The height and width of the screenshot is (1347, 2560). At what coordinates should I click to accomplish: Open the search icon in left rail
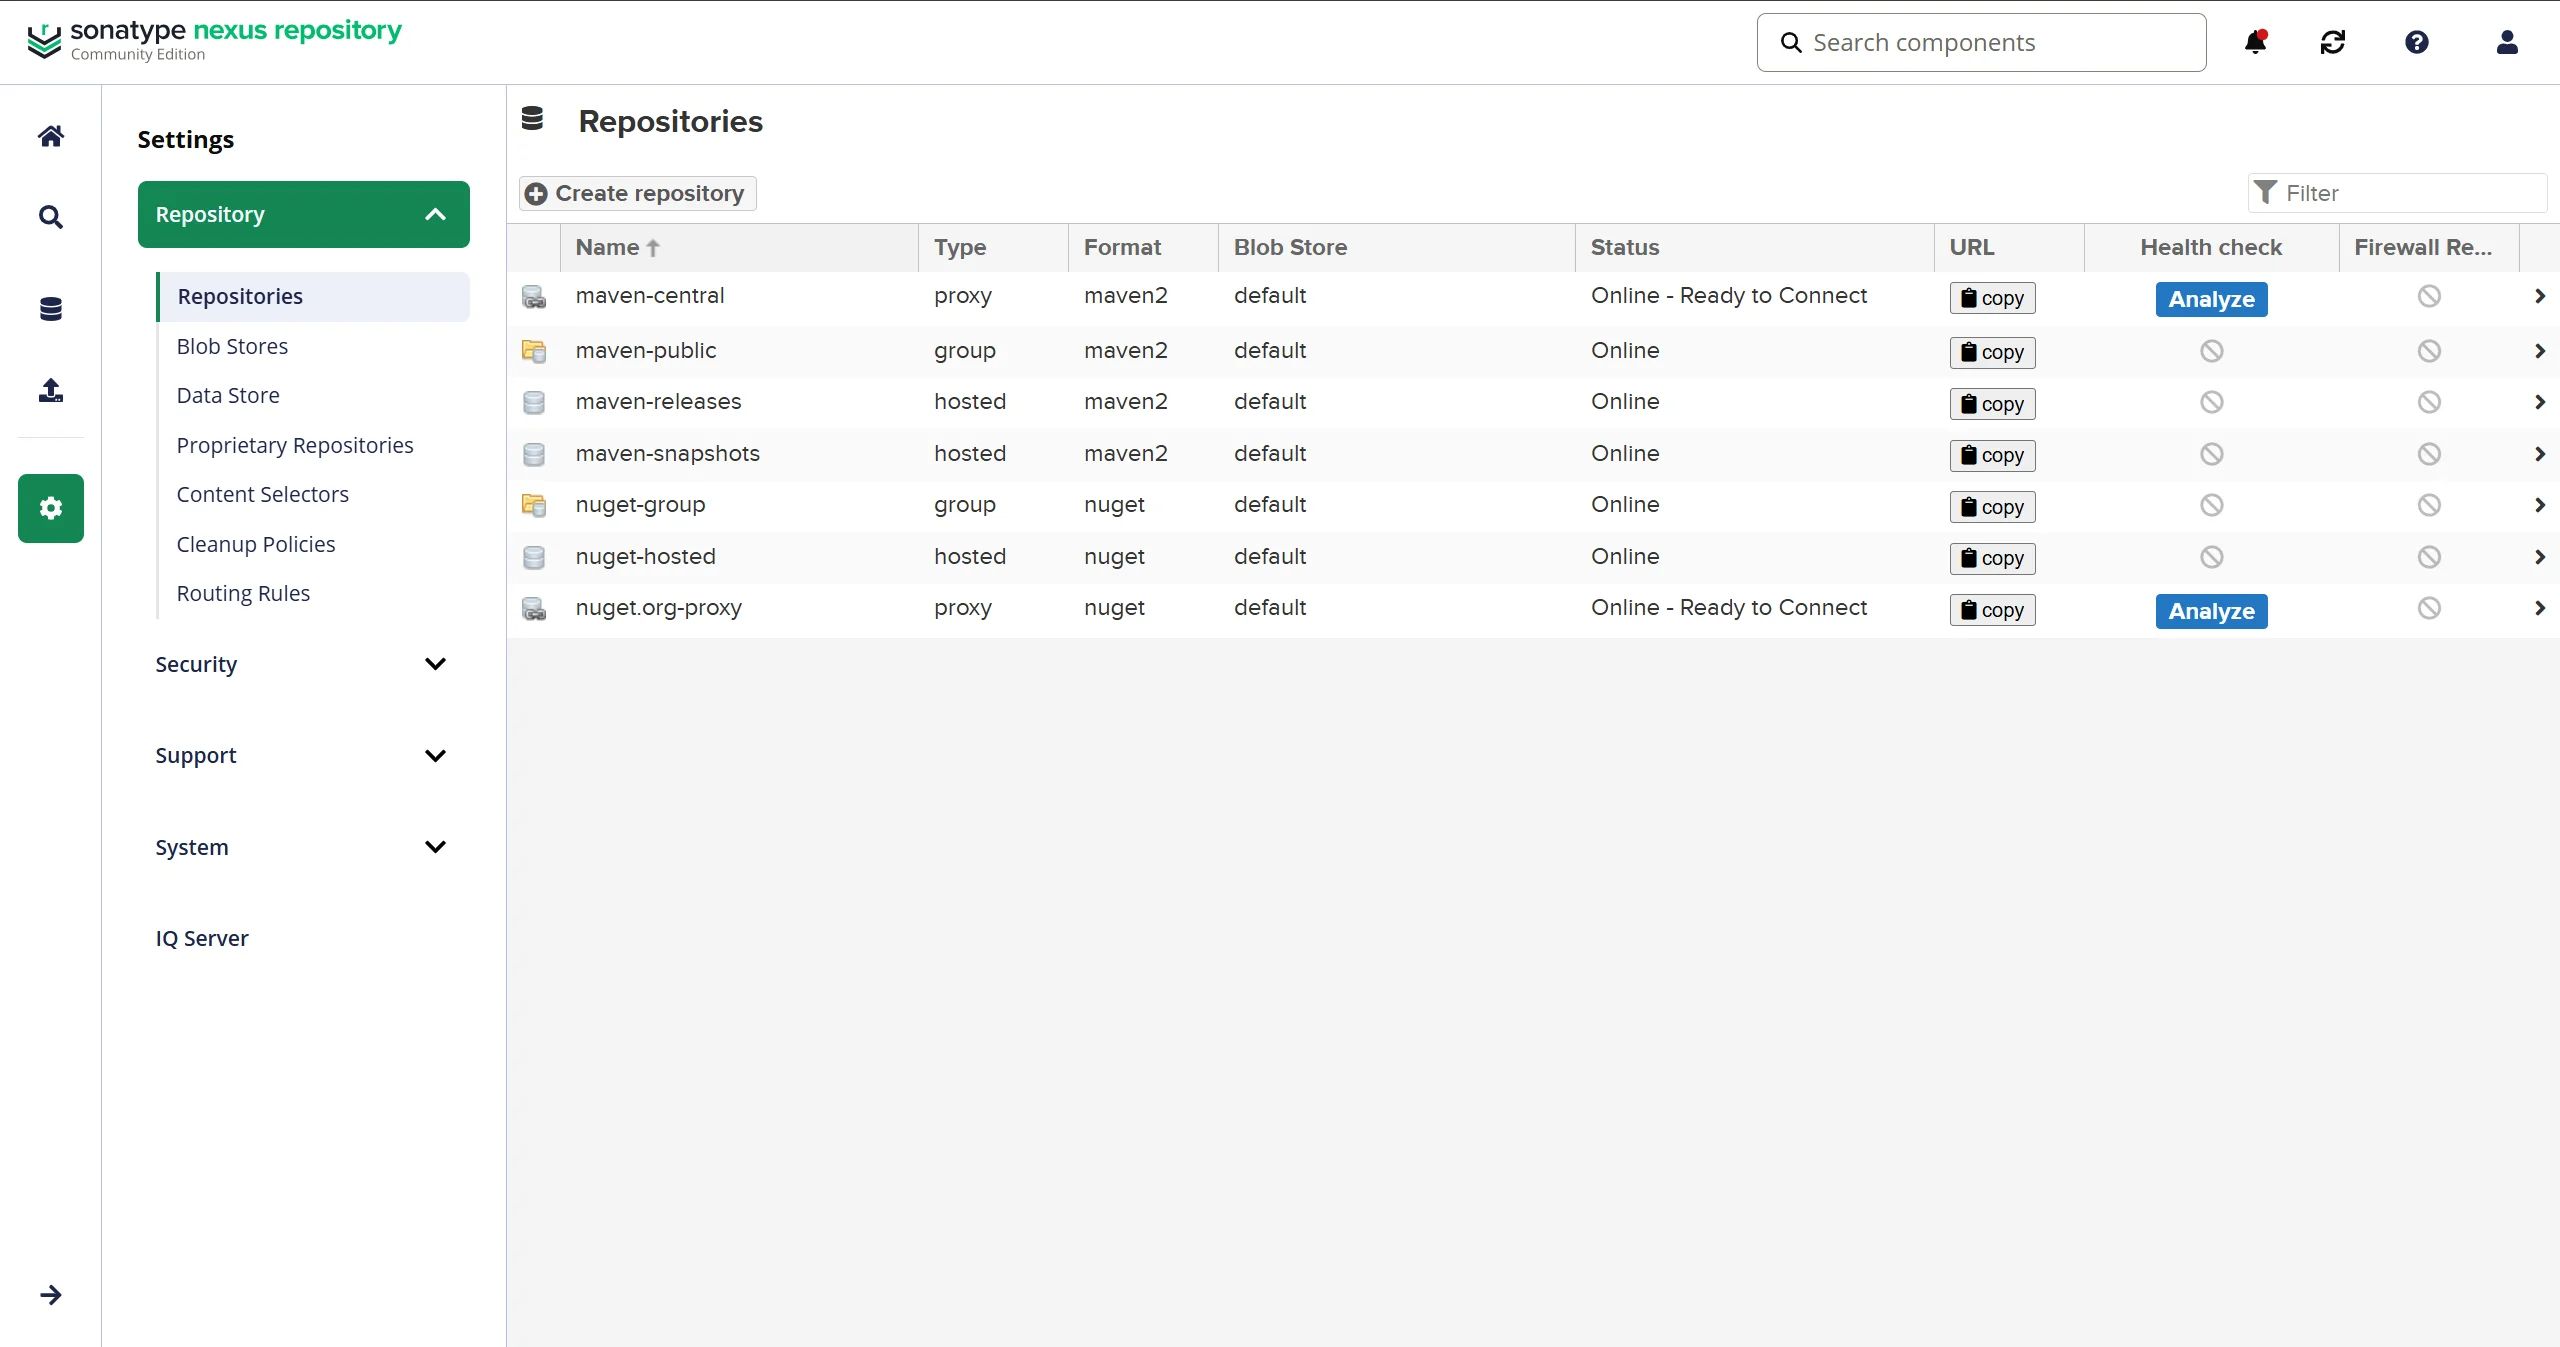tap(51, 217)
